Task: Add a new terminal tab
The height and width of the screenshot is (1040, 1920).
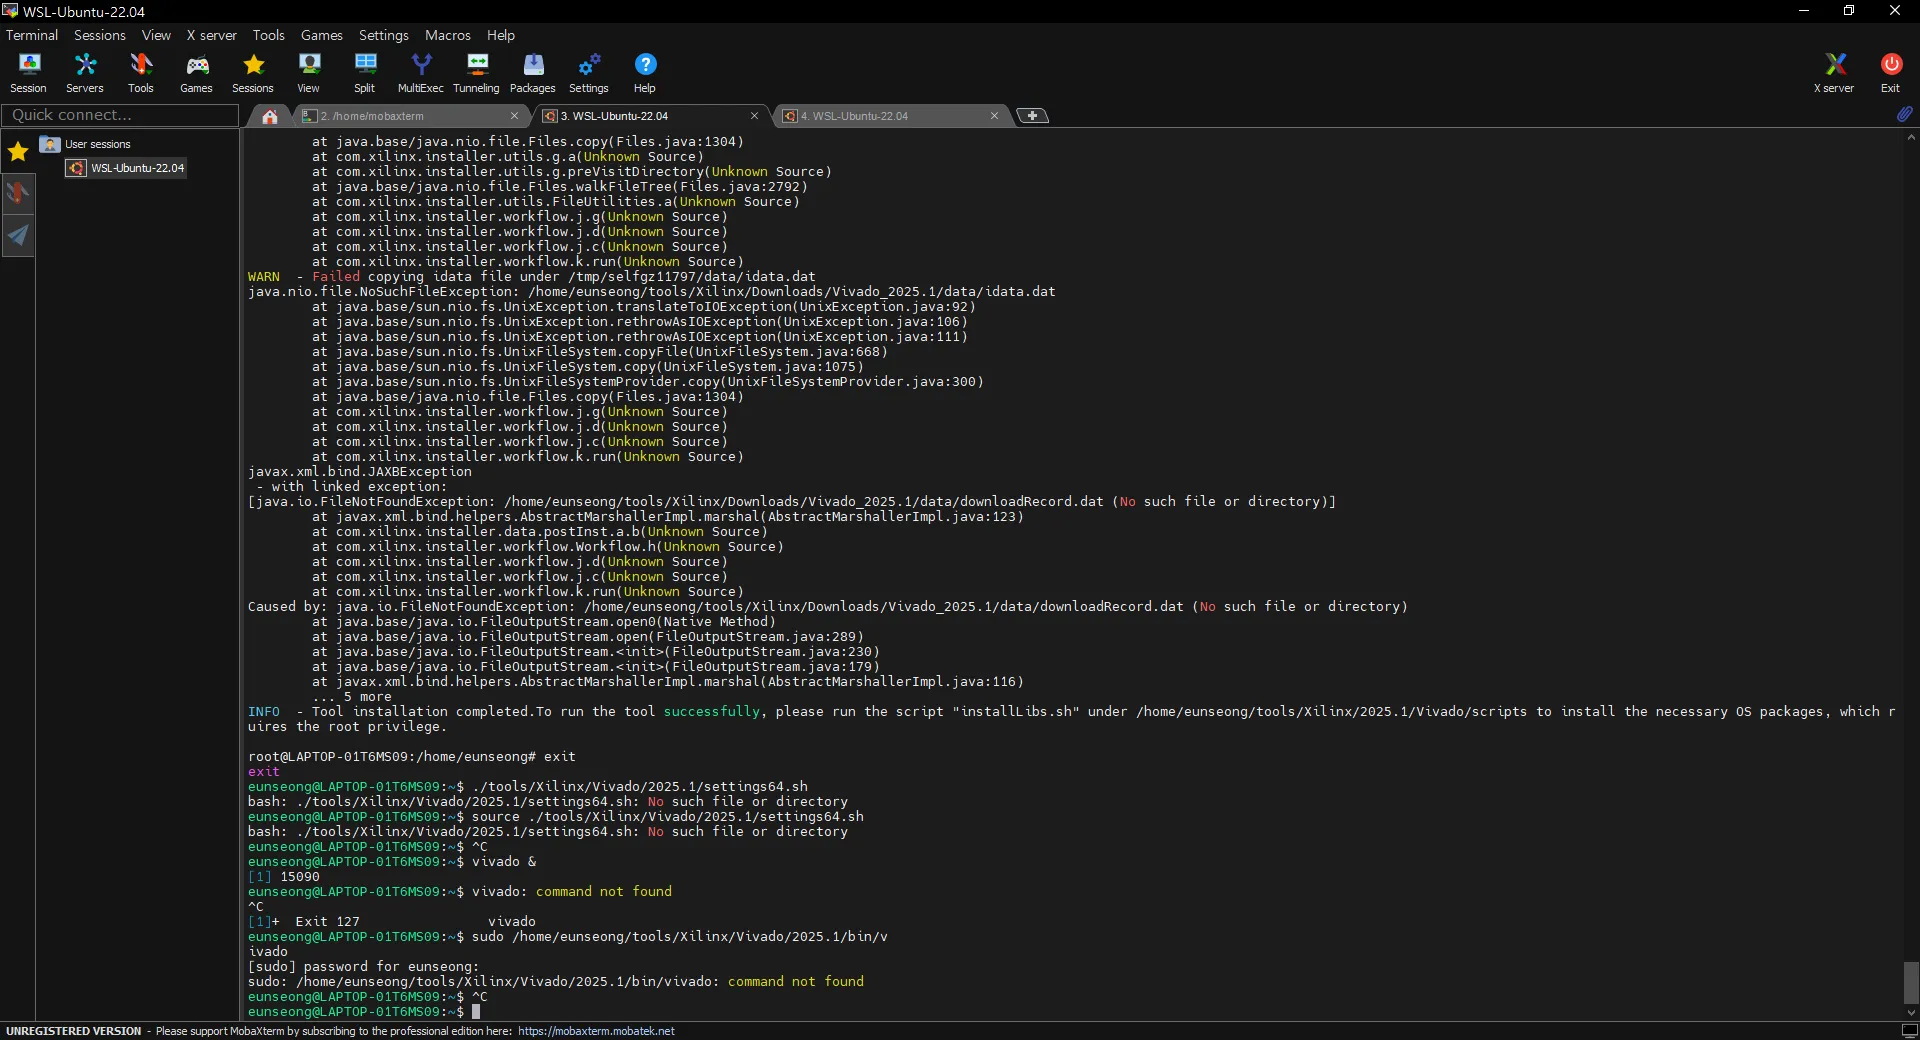Action: tap(1032, 116)
